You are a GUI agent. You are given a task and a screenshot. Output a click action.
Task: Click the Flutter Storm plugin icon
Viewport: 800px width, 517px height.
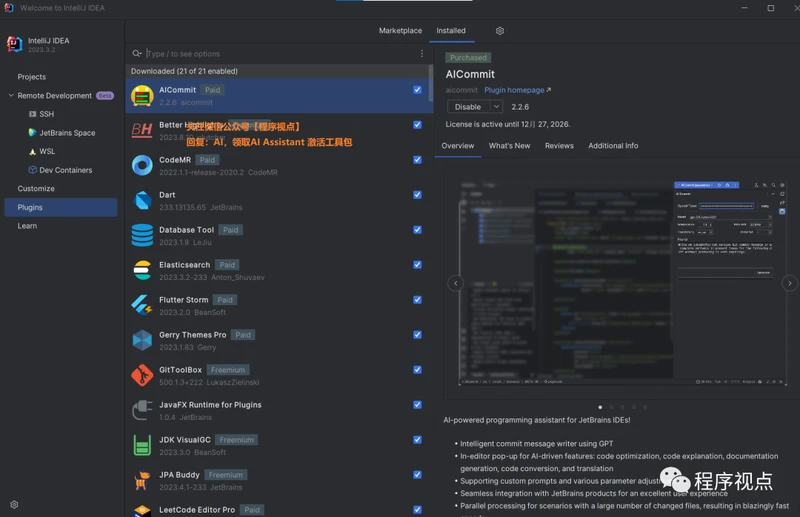tap(142, 305)
